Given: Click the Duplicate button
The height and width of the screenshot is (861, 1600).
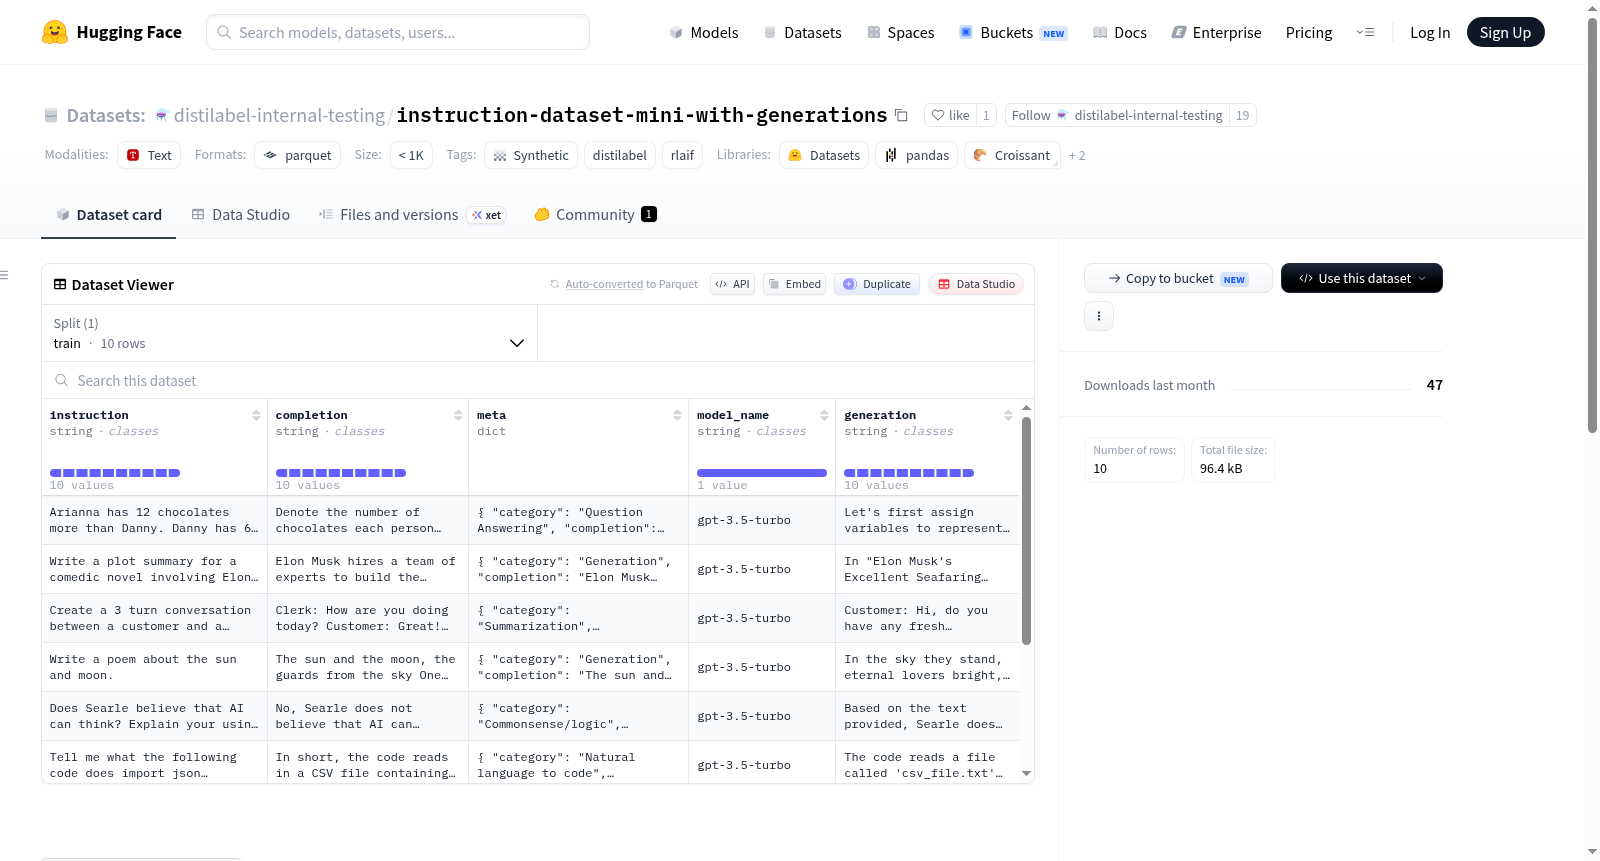Looking at the screenshot, I should click(x=877, y=284).
